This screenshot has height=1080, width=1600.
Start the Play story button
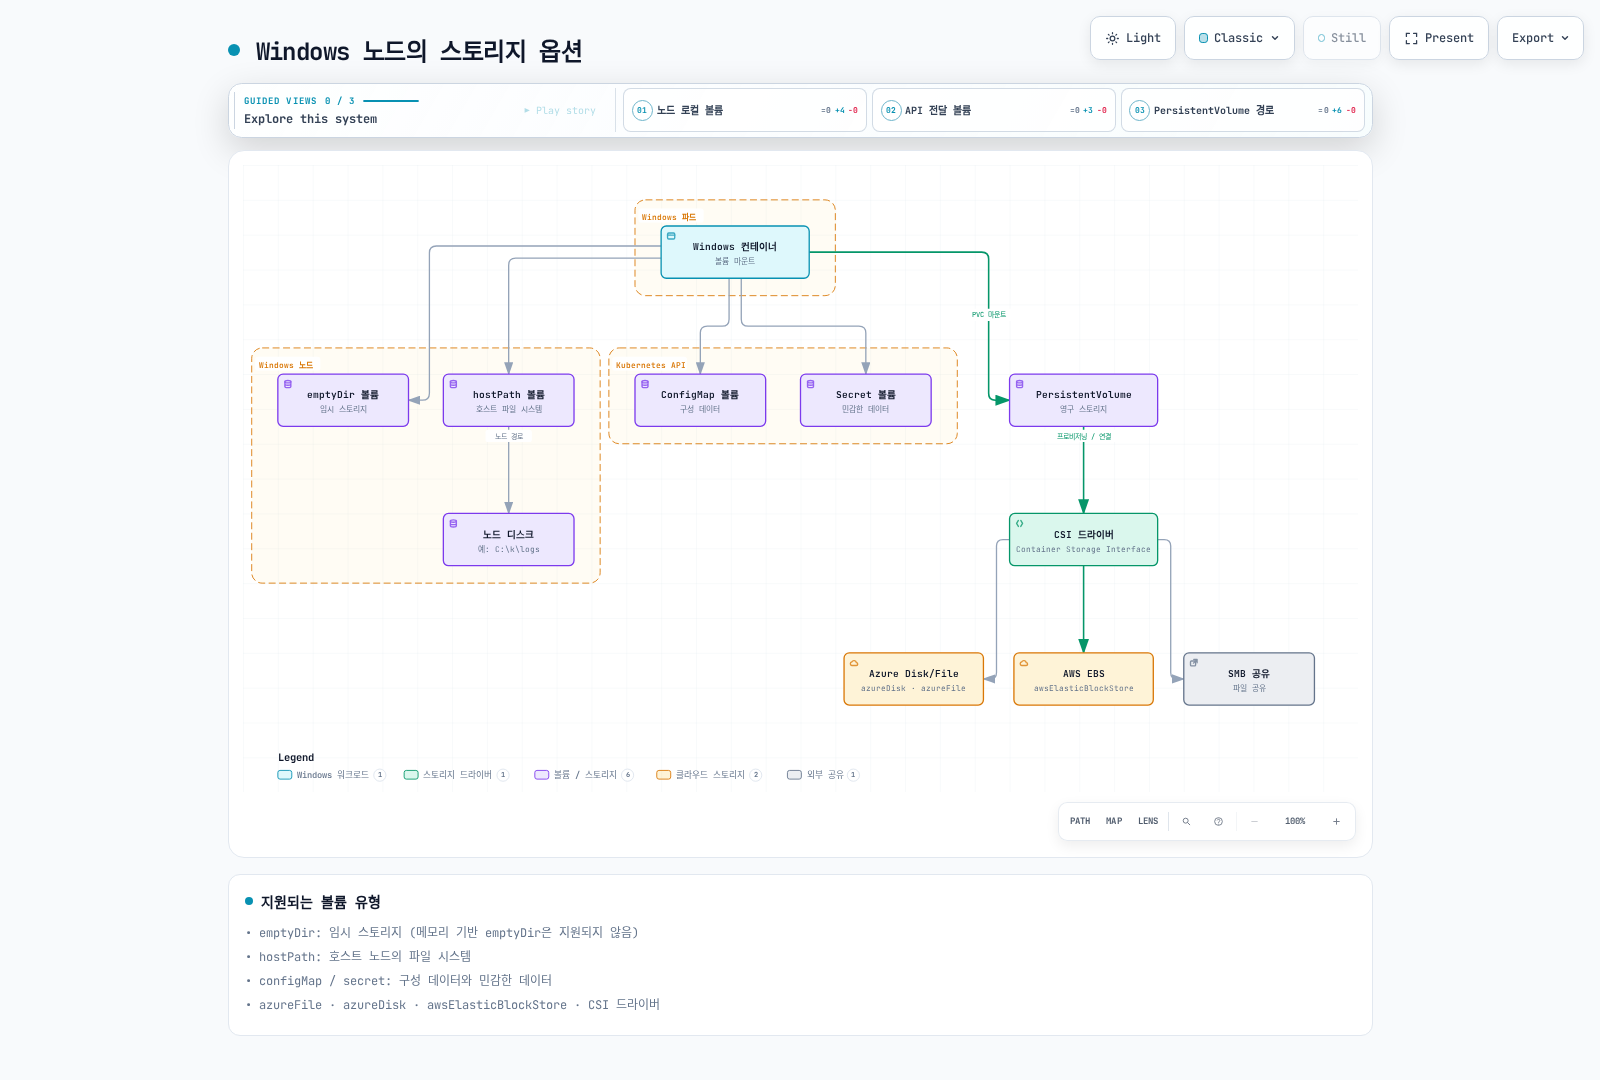pyautogui.click(x=560, y=111)
